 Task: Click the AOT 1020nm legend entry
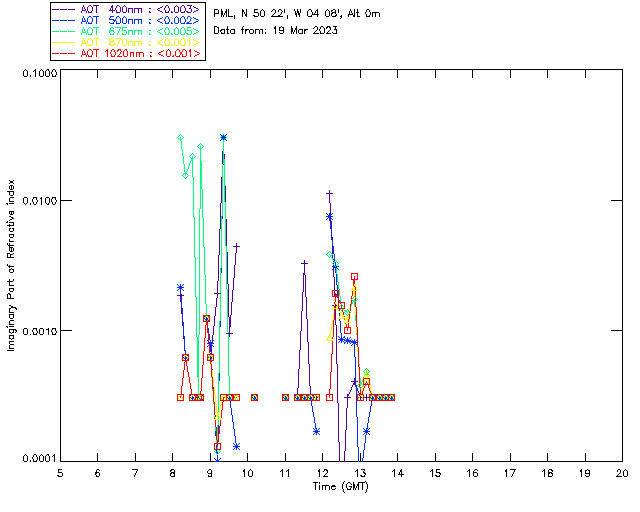pyautogui.click(x=127, y=53)
